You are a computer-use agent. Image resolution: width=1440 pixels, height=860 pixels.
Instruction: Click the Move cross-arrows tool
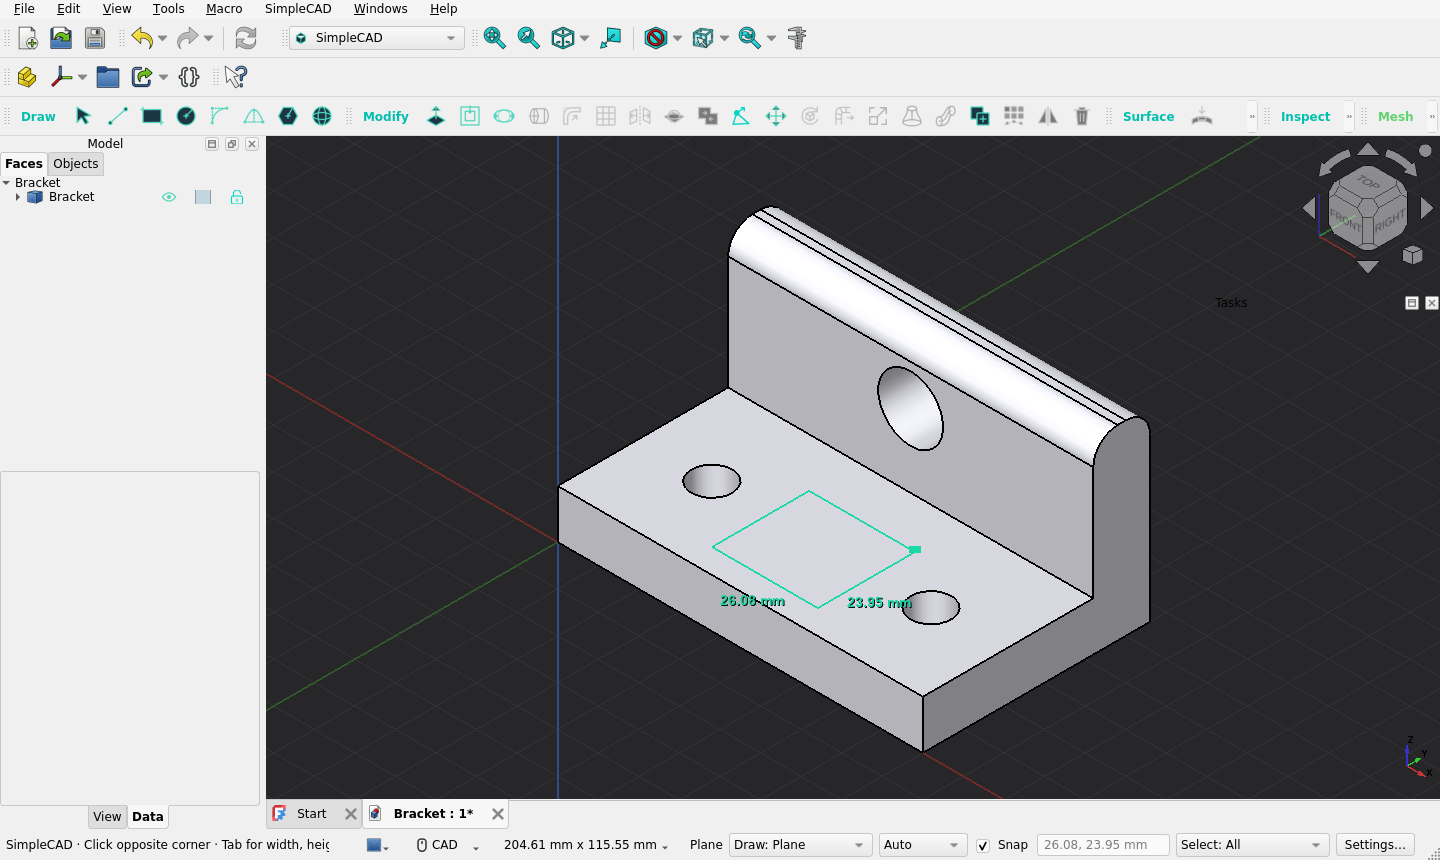[x=776, y=116]
